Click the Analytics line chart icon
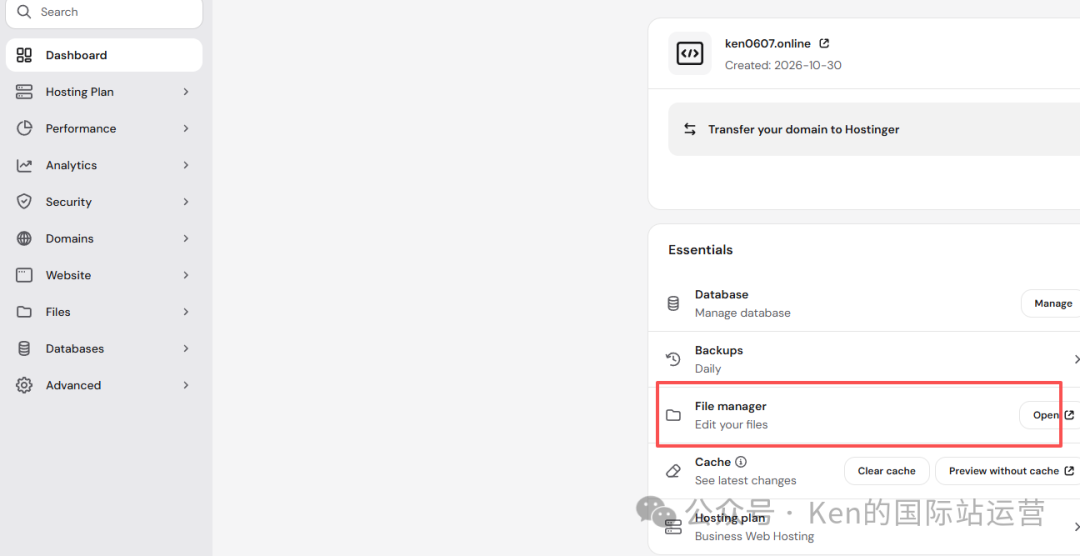The height and width of the screenshot is (556, 1080). [24, 165]
